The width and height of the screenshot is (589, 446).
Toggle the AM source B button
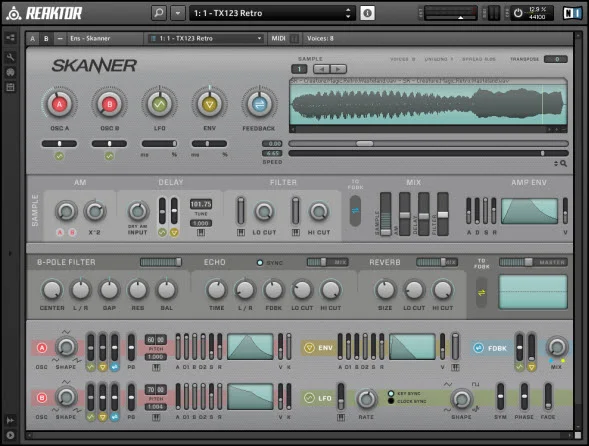point(72,233)
